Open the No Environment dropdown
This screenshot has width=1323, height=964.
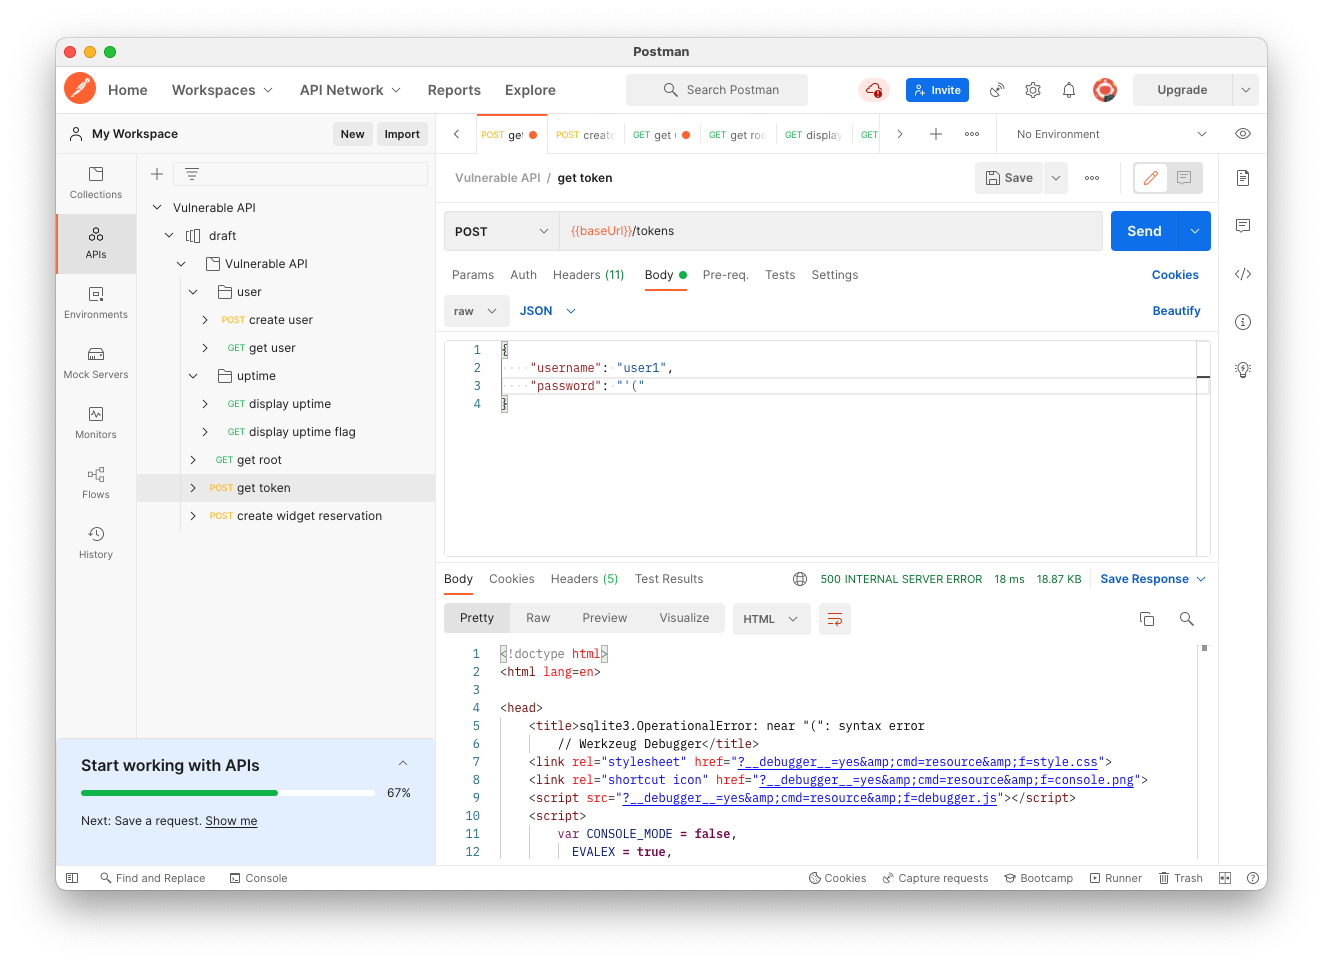tap(1111, 134)
